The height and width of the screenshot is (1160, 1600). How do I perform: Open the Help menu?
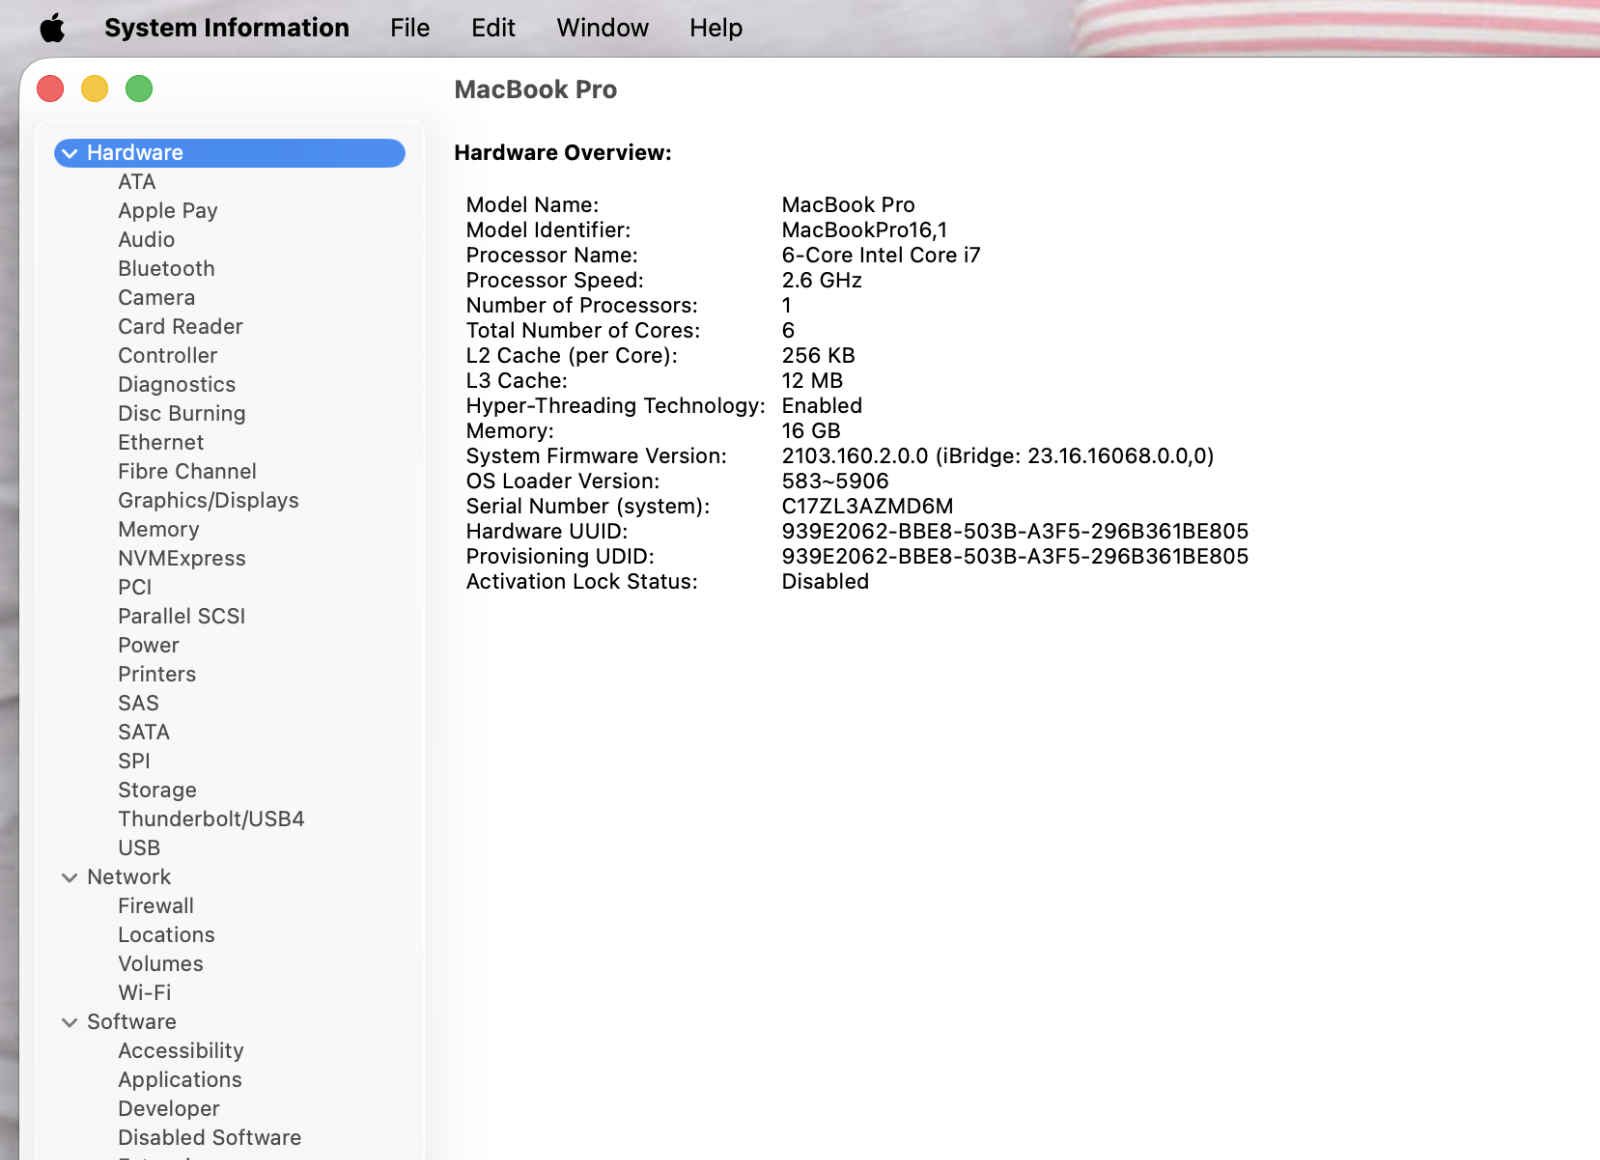point(716,28)
